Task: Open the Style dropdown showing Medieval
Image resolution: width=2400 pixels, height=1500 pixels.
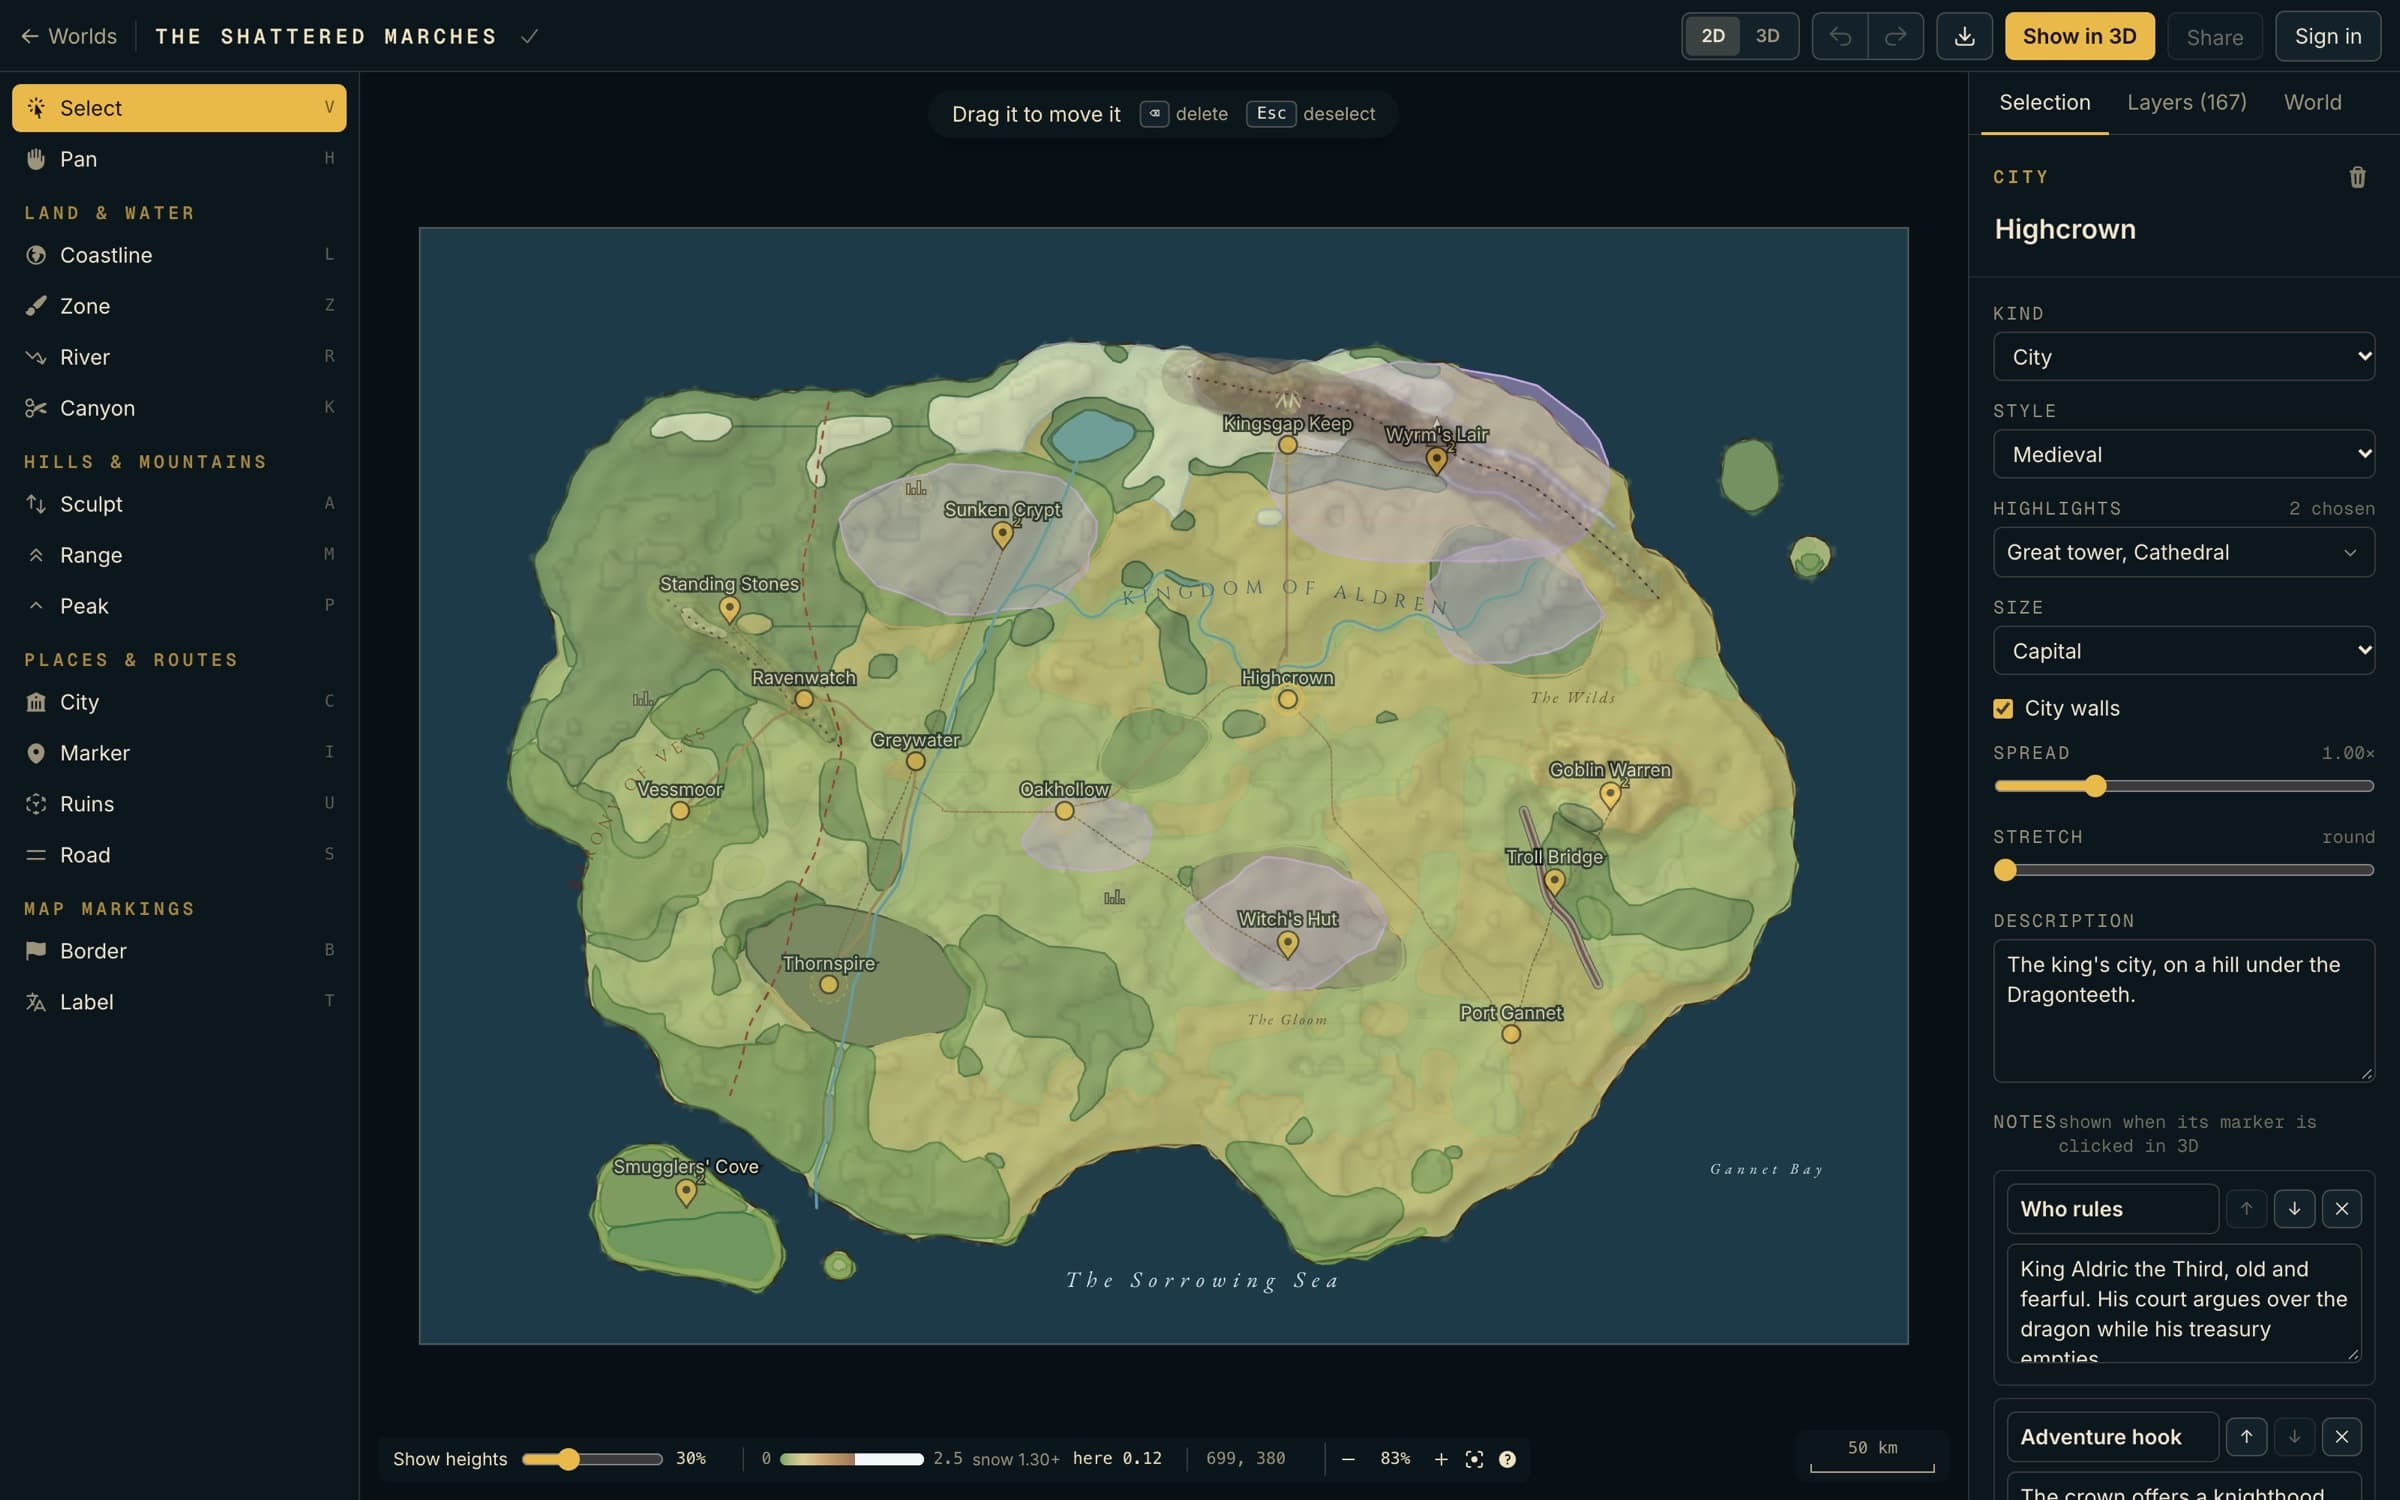Action: click(x=2183, y=454)
